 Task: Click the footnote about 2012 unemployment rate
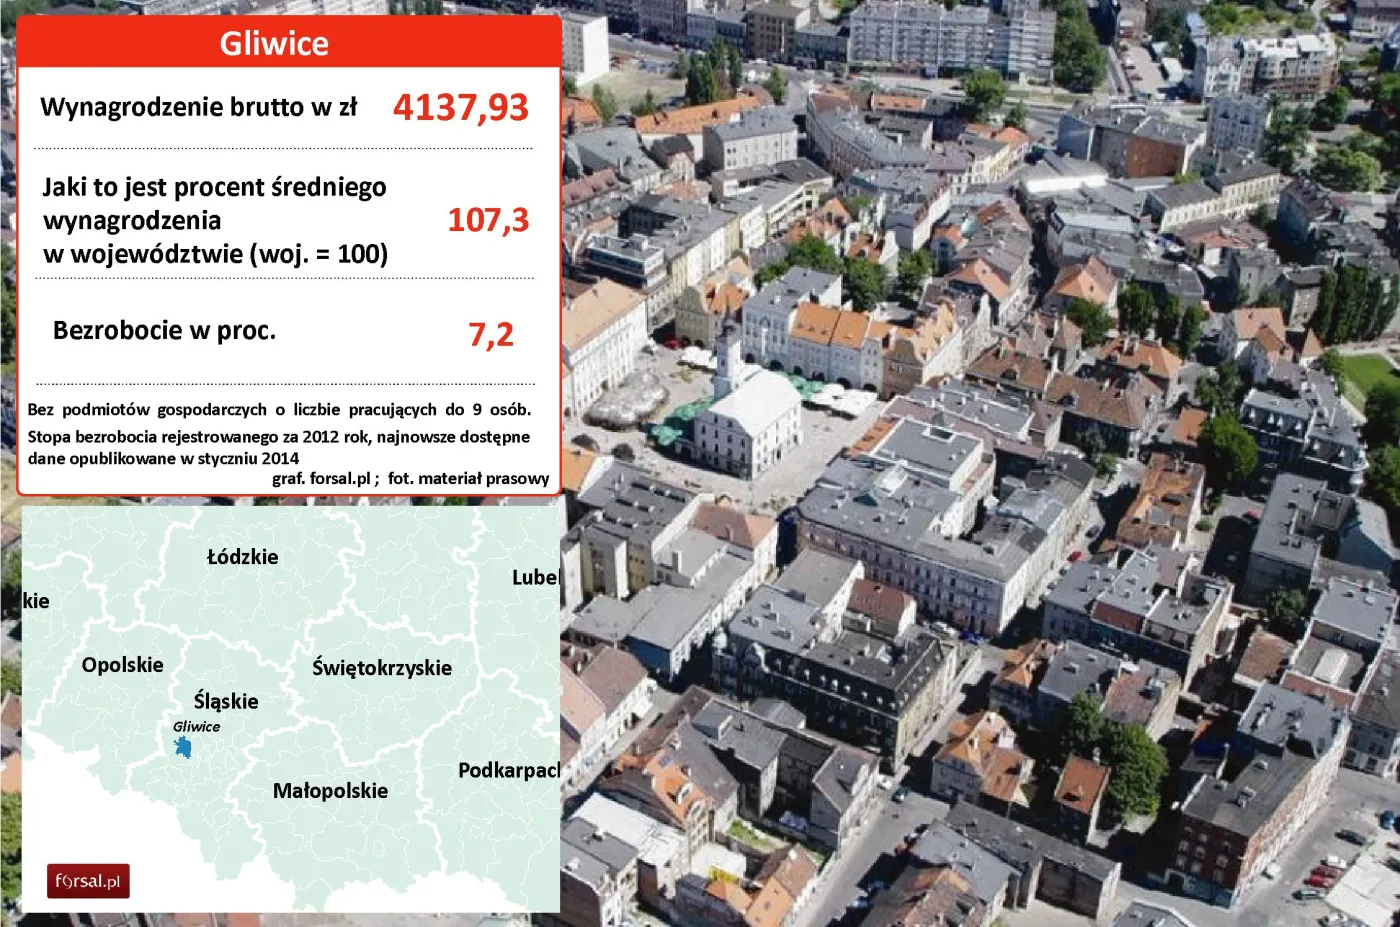tap(278, 447)
